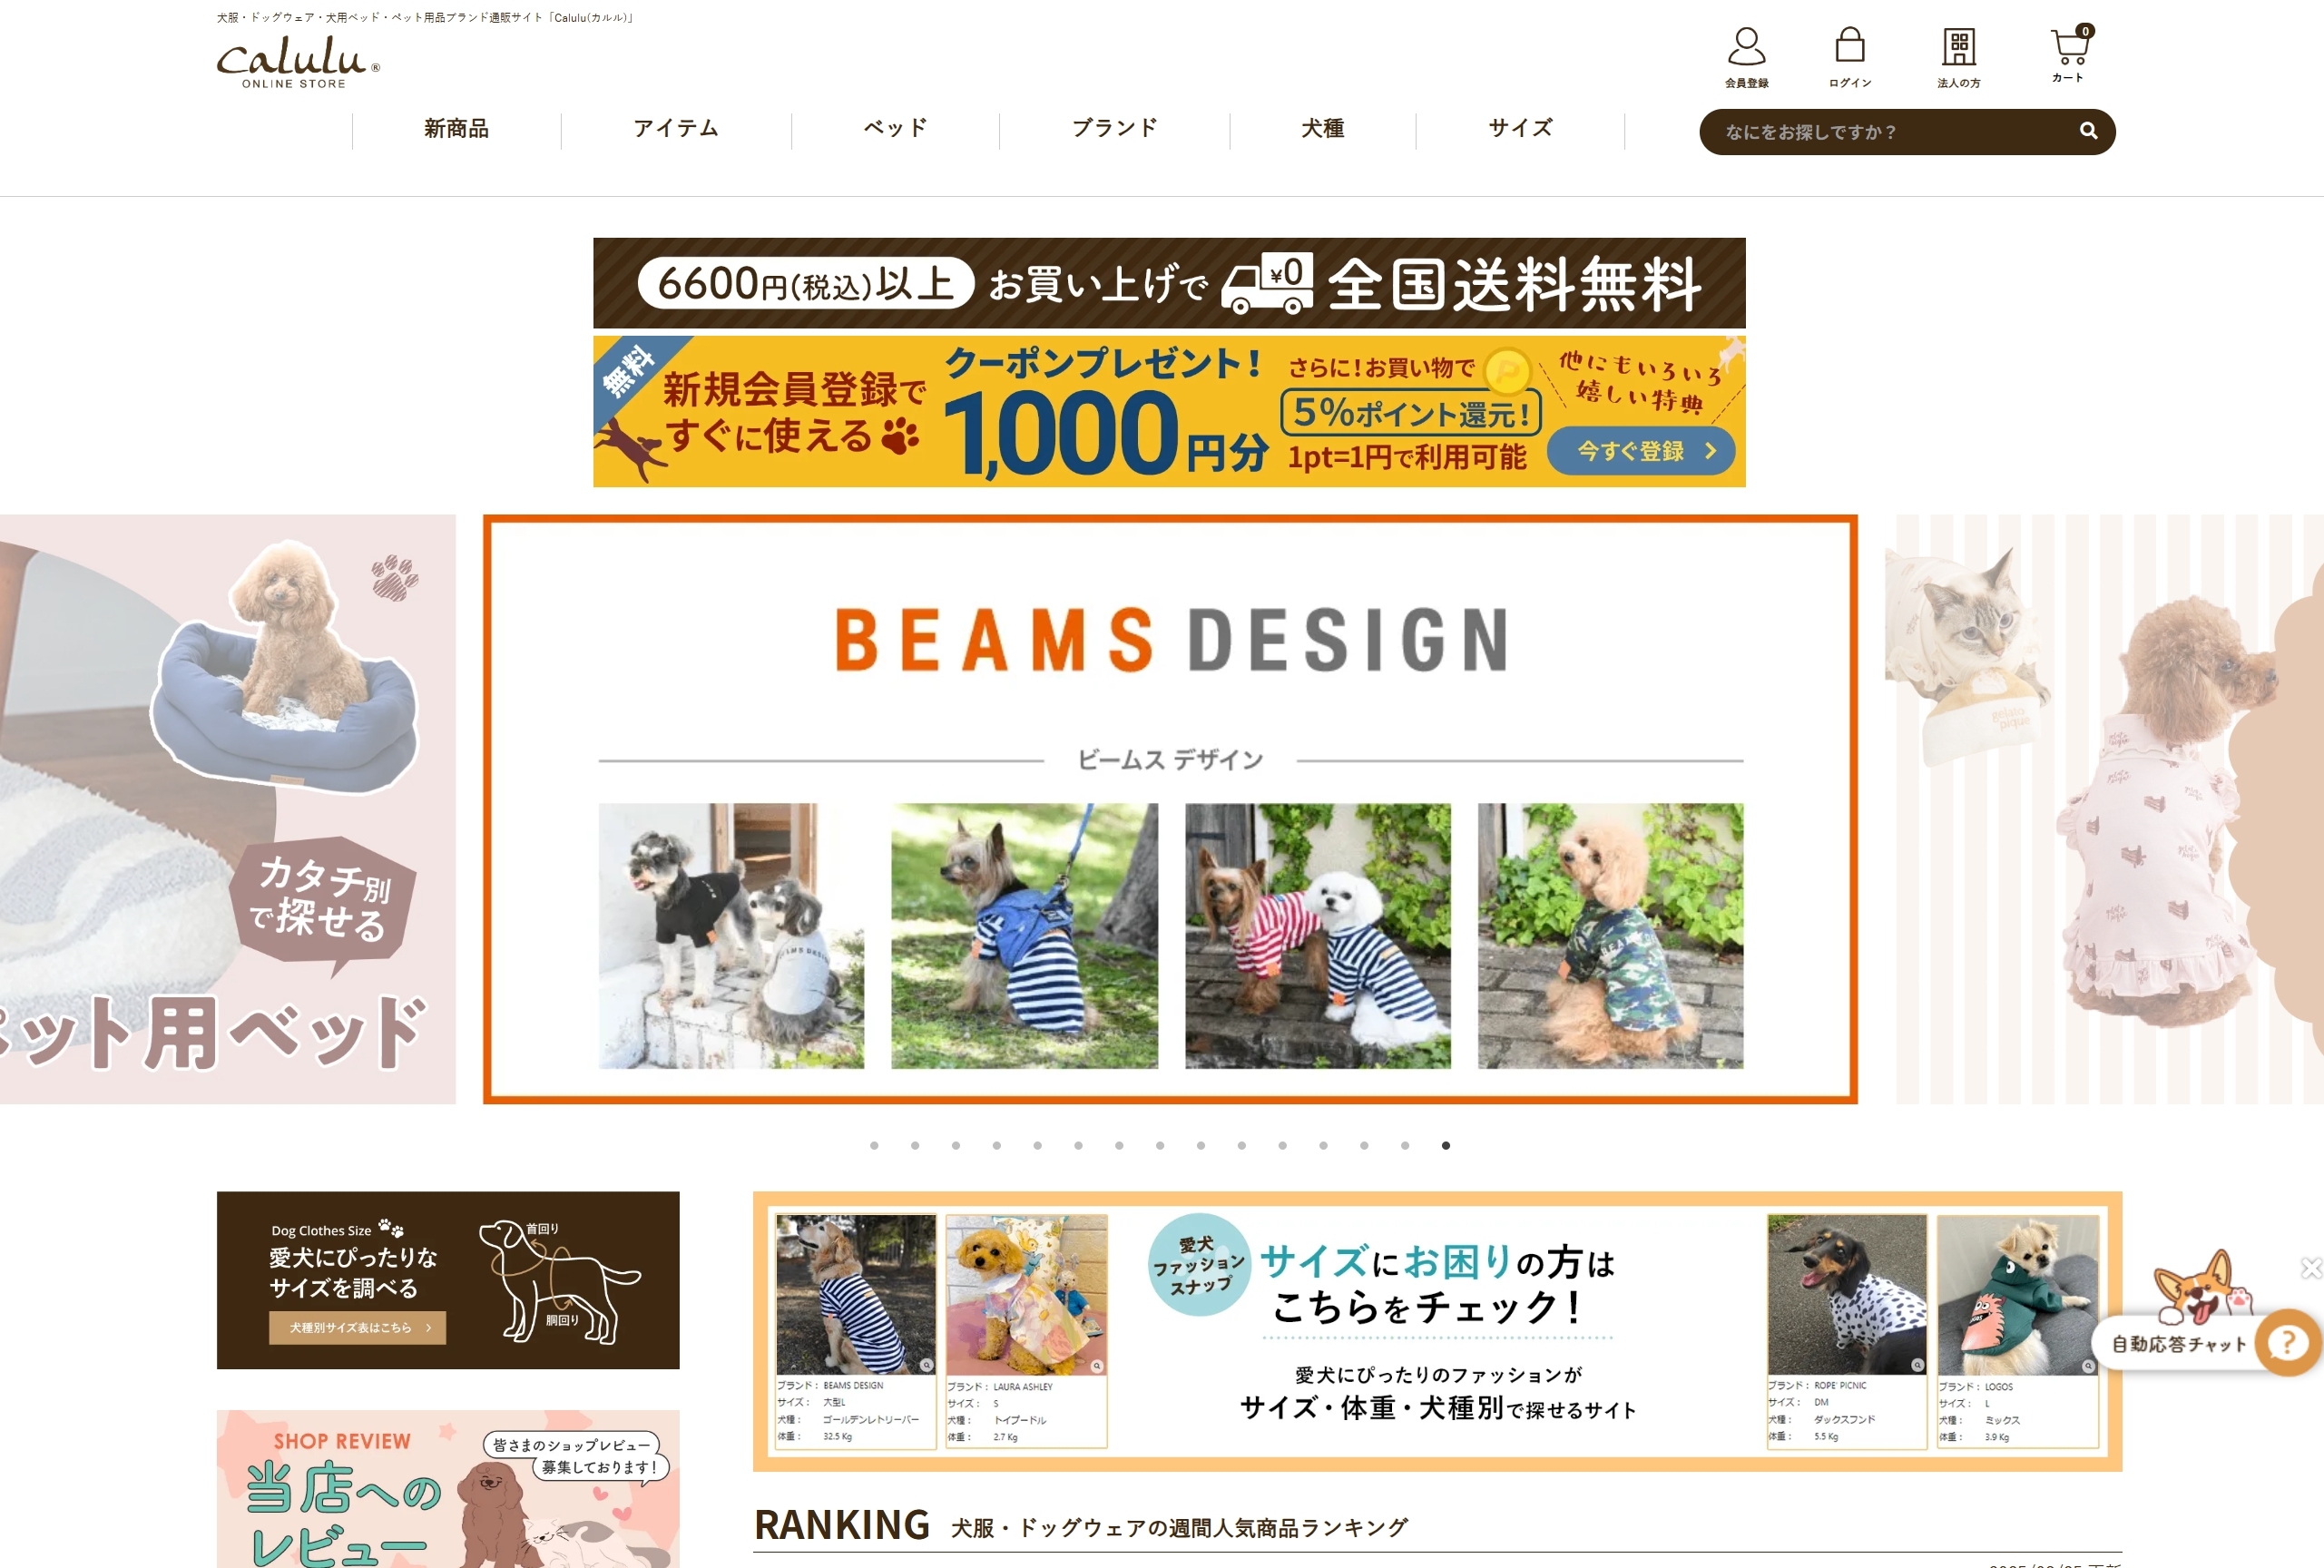Screen dimensions: 2324x1568
Task: Select the first carousel pagination dot
Action: [x=874, y=1145]
